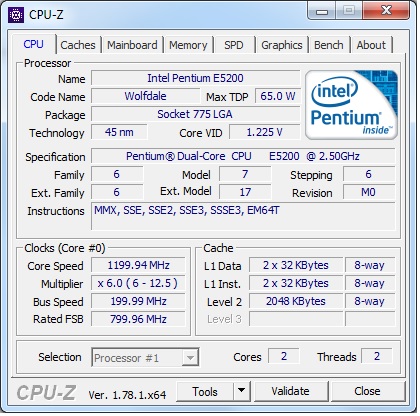420x416 pixels.
Task: Click the L1 Inst. '8-way' associativity
Action: click(x=370, y=283)
